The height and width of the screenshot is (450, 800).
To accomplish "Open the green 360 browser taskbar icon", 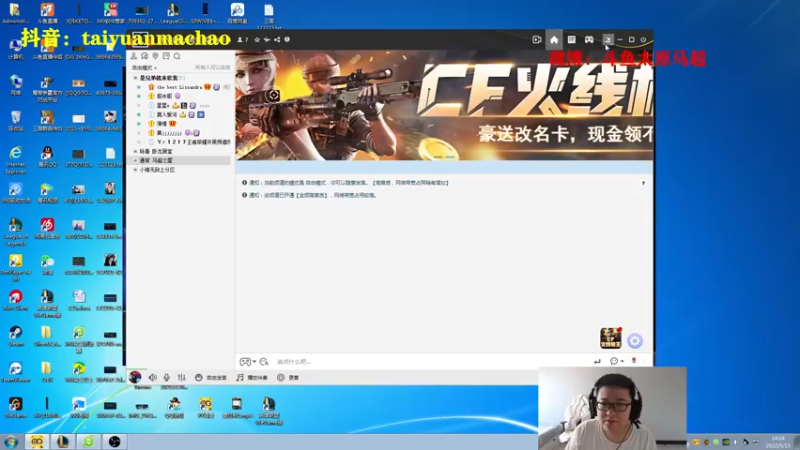I will [x=89, y=442].
